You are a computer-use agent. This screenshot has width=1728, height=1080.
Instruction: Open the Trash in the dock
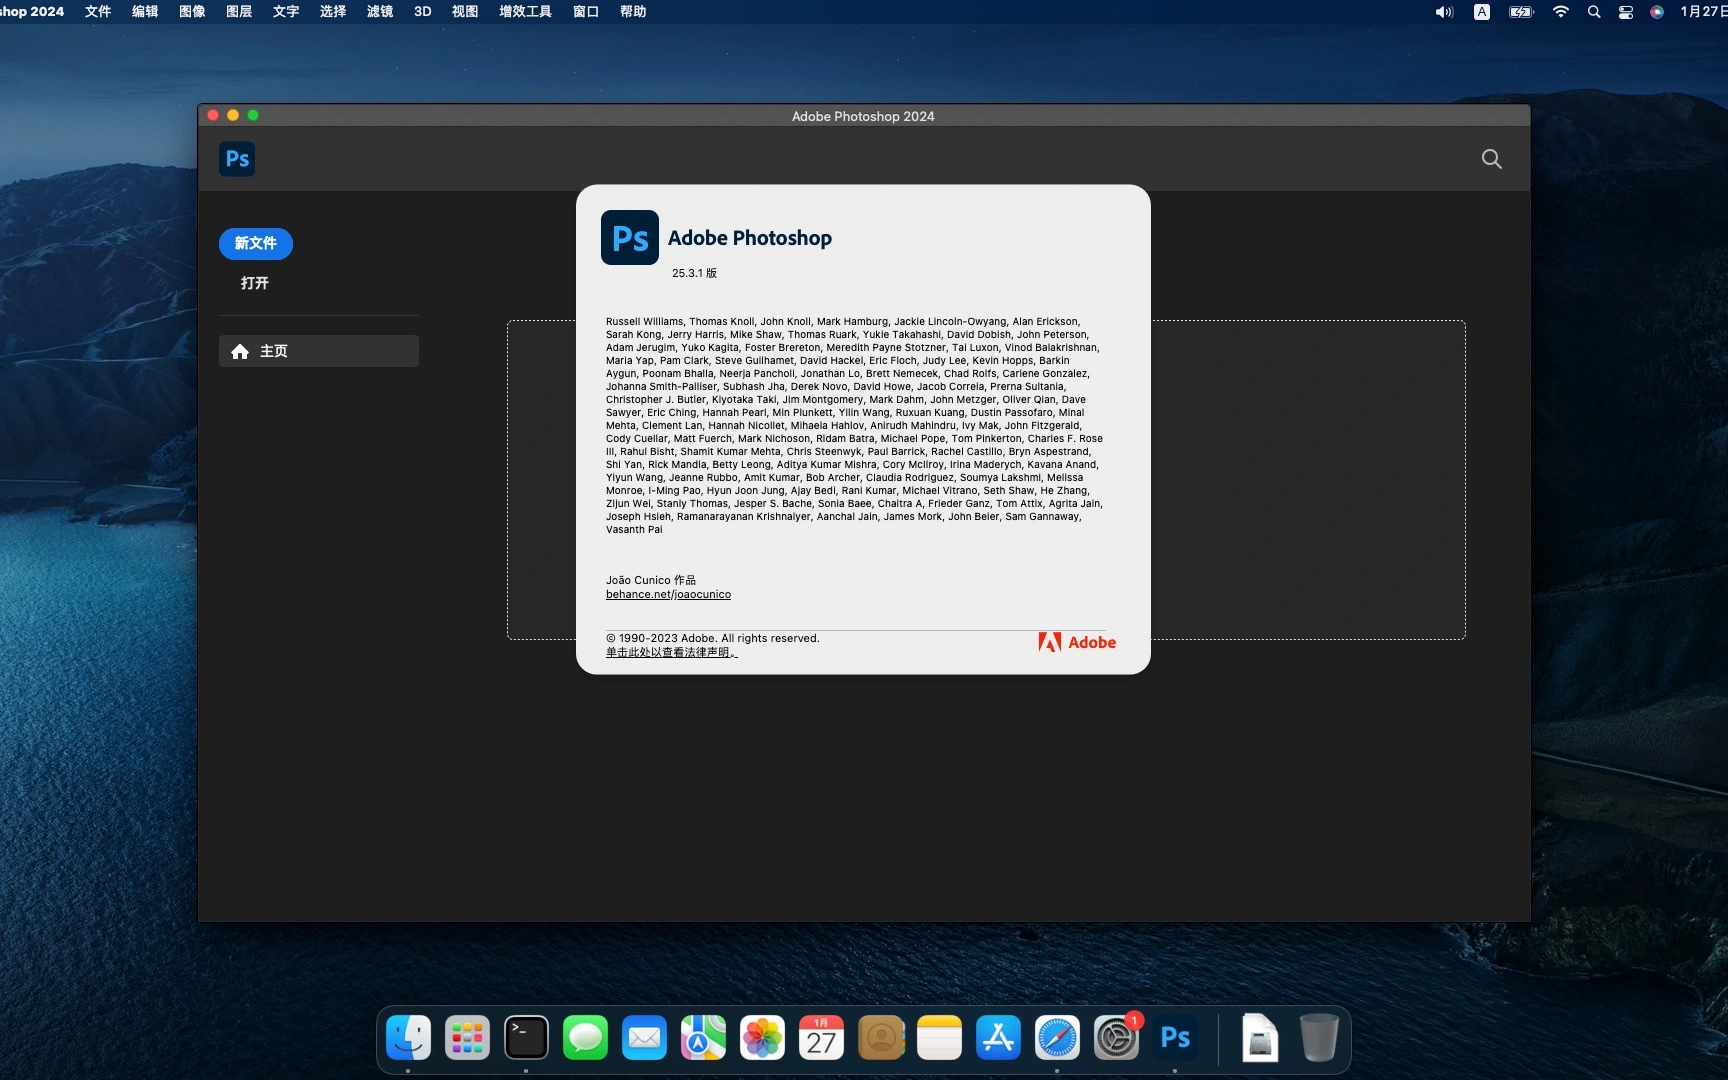1319,1038
